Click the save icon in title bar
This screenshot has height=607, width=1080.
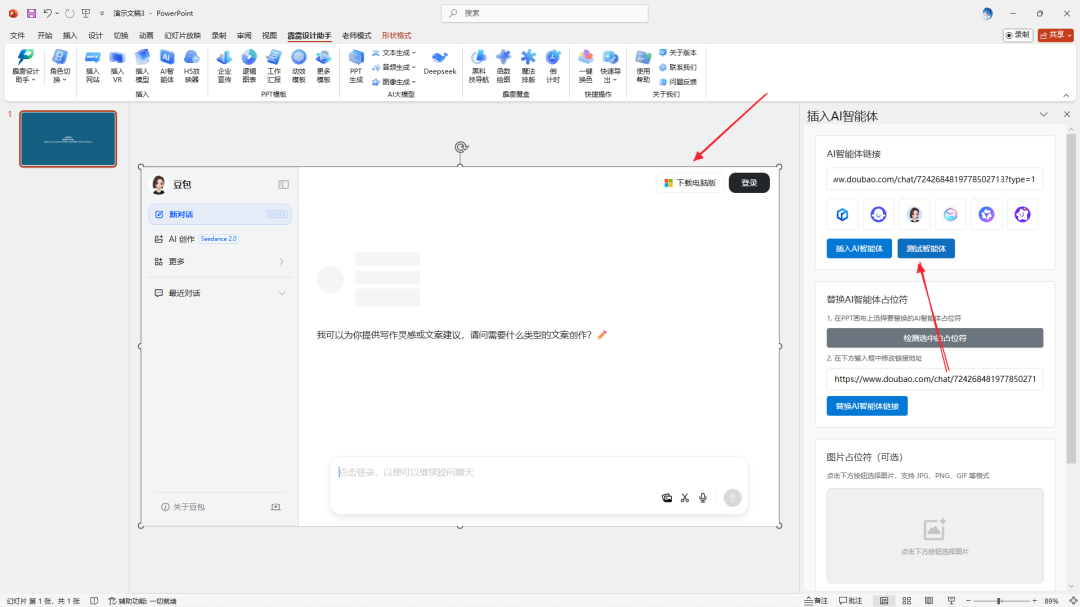(31, 13)
